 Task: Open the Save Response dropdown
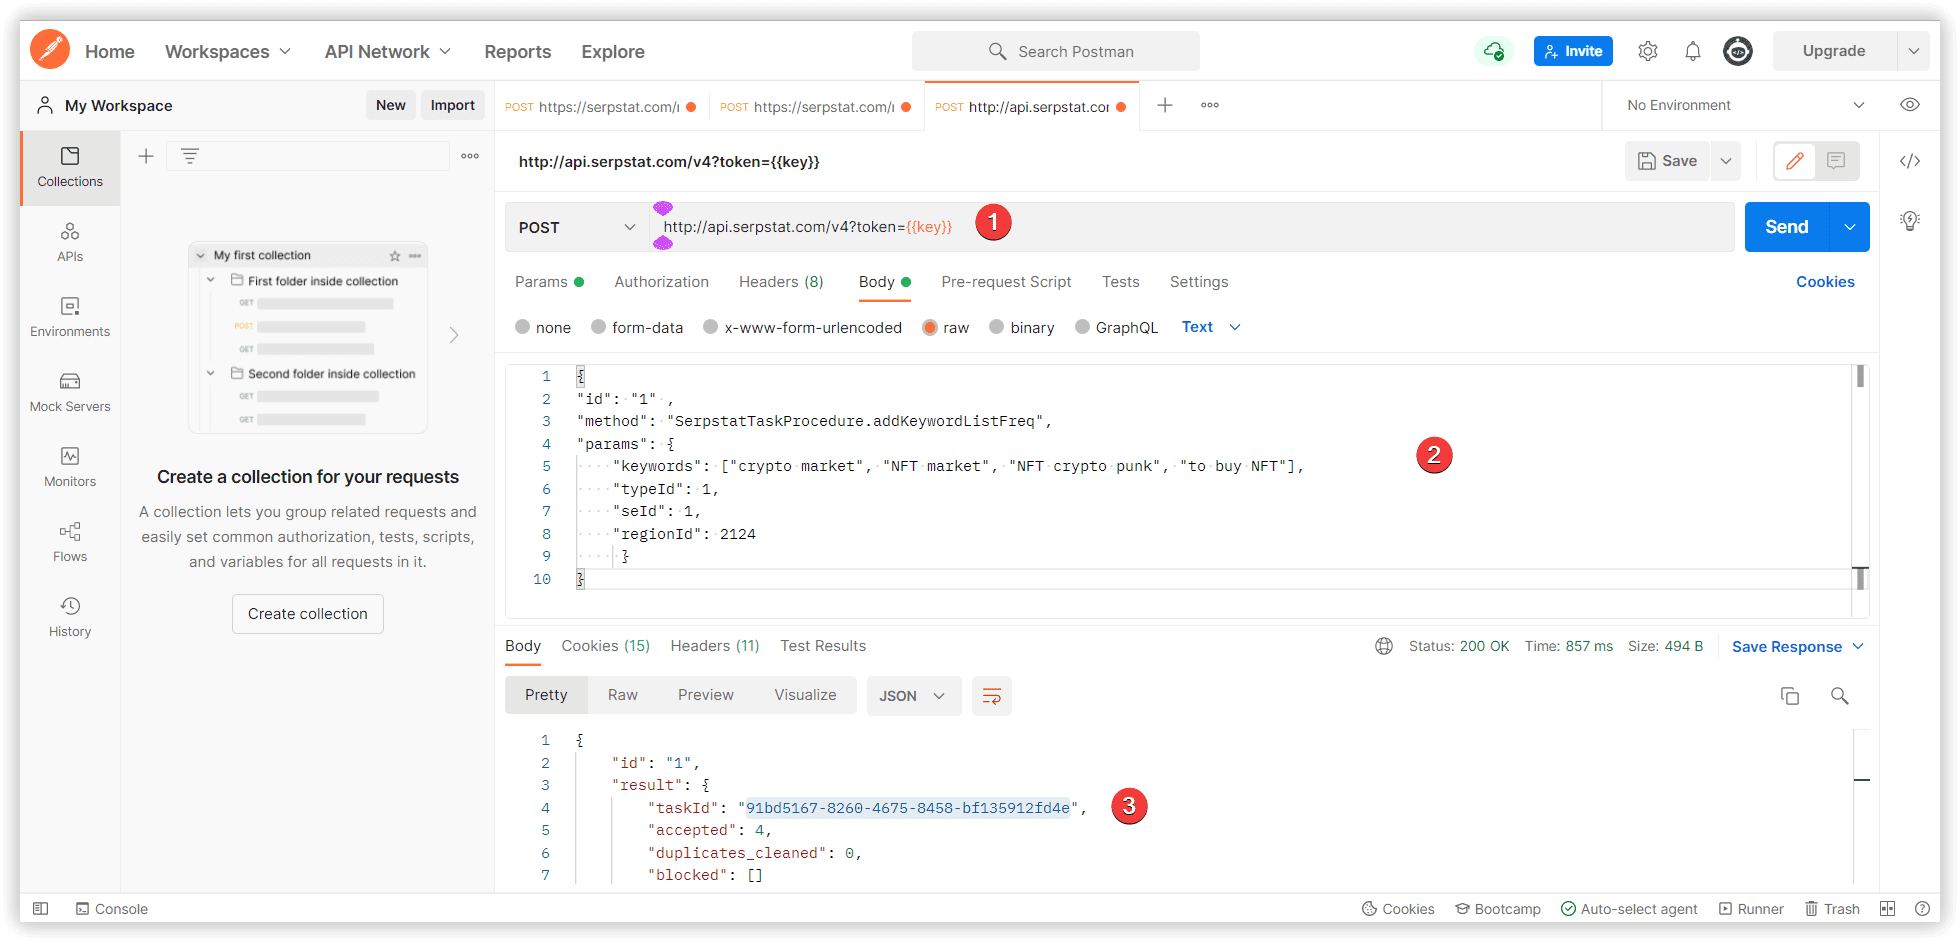[1798, 646]
